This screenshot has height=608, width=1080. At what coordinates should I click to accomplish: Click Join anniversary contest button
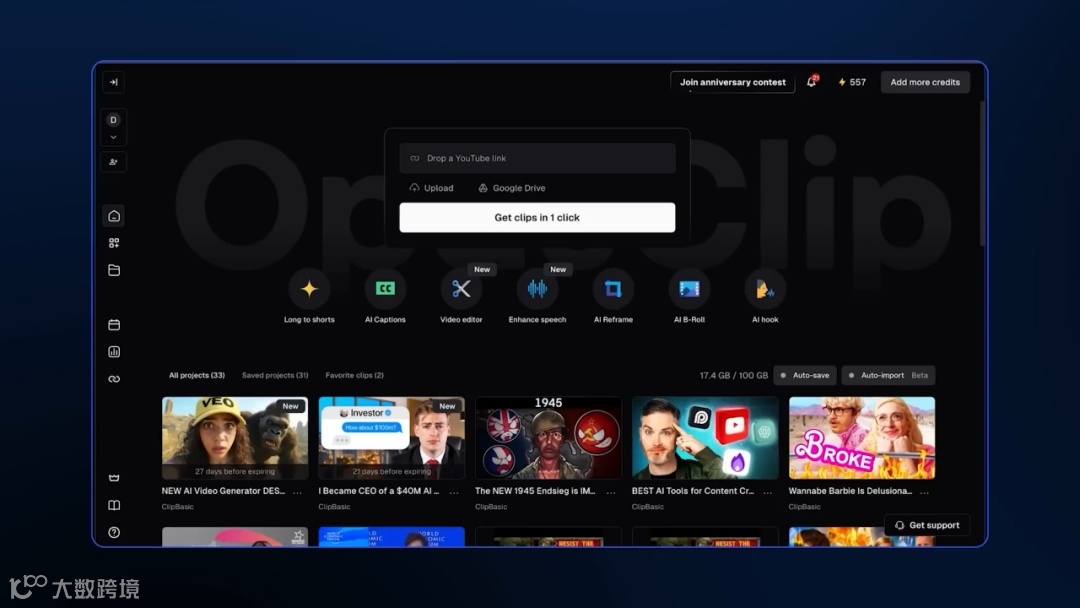[733, 82]
